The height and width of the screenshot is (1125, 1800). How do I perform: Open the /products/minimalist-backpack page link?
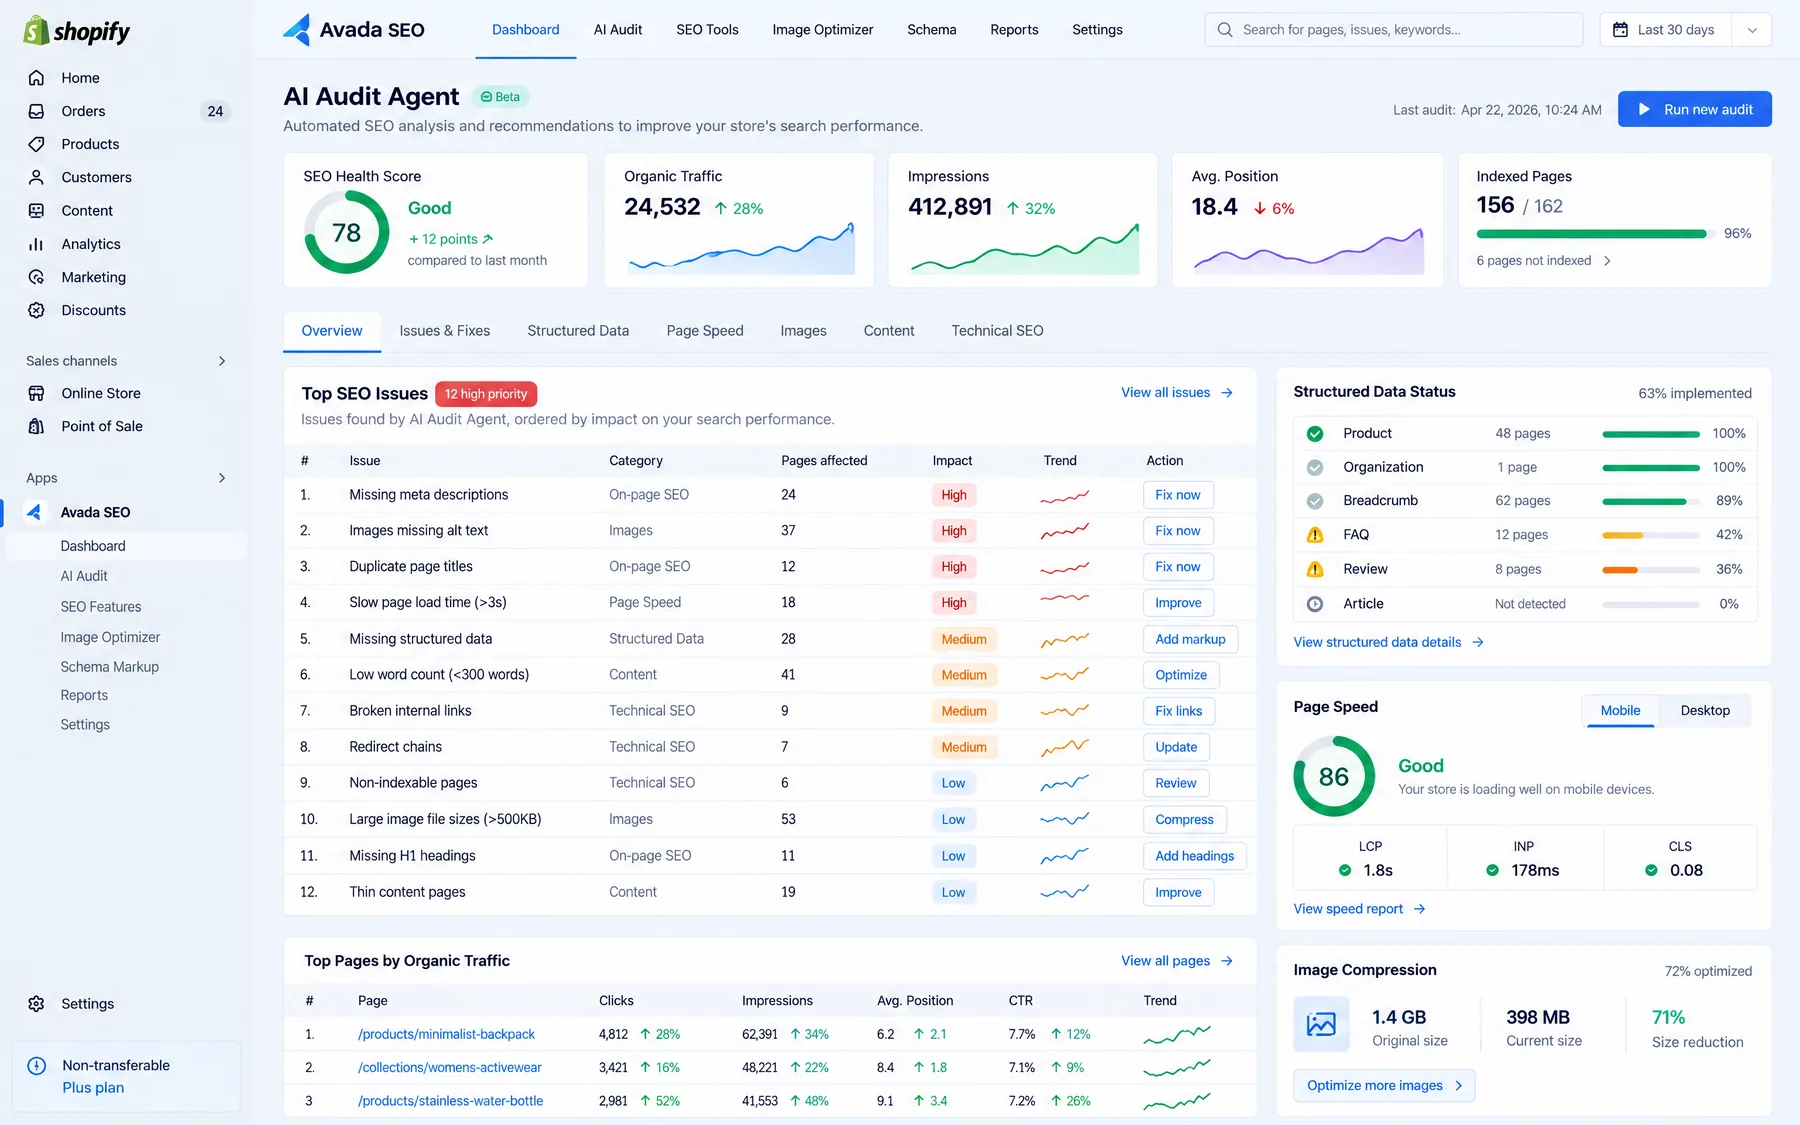pos(446,1034)
